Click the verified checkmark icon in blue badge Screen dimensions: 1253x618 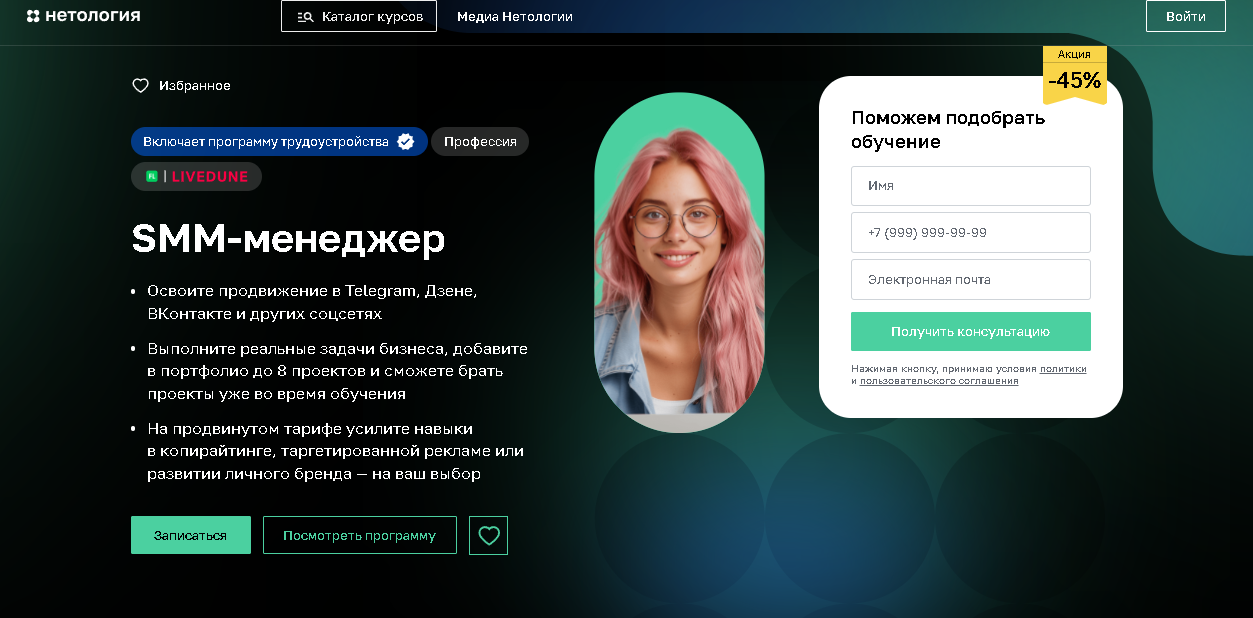(406, 142)
